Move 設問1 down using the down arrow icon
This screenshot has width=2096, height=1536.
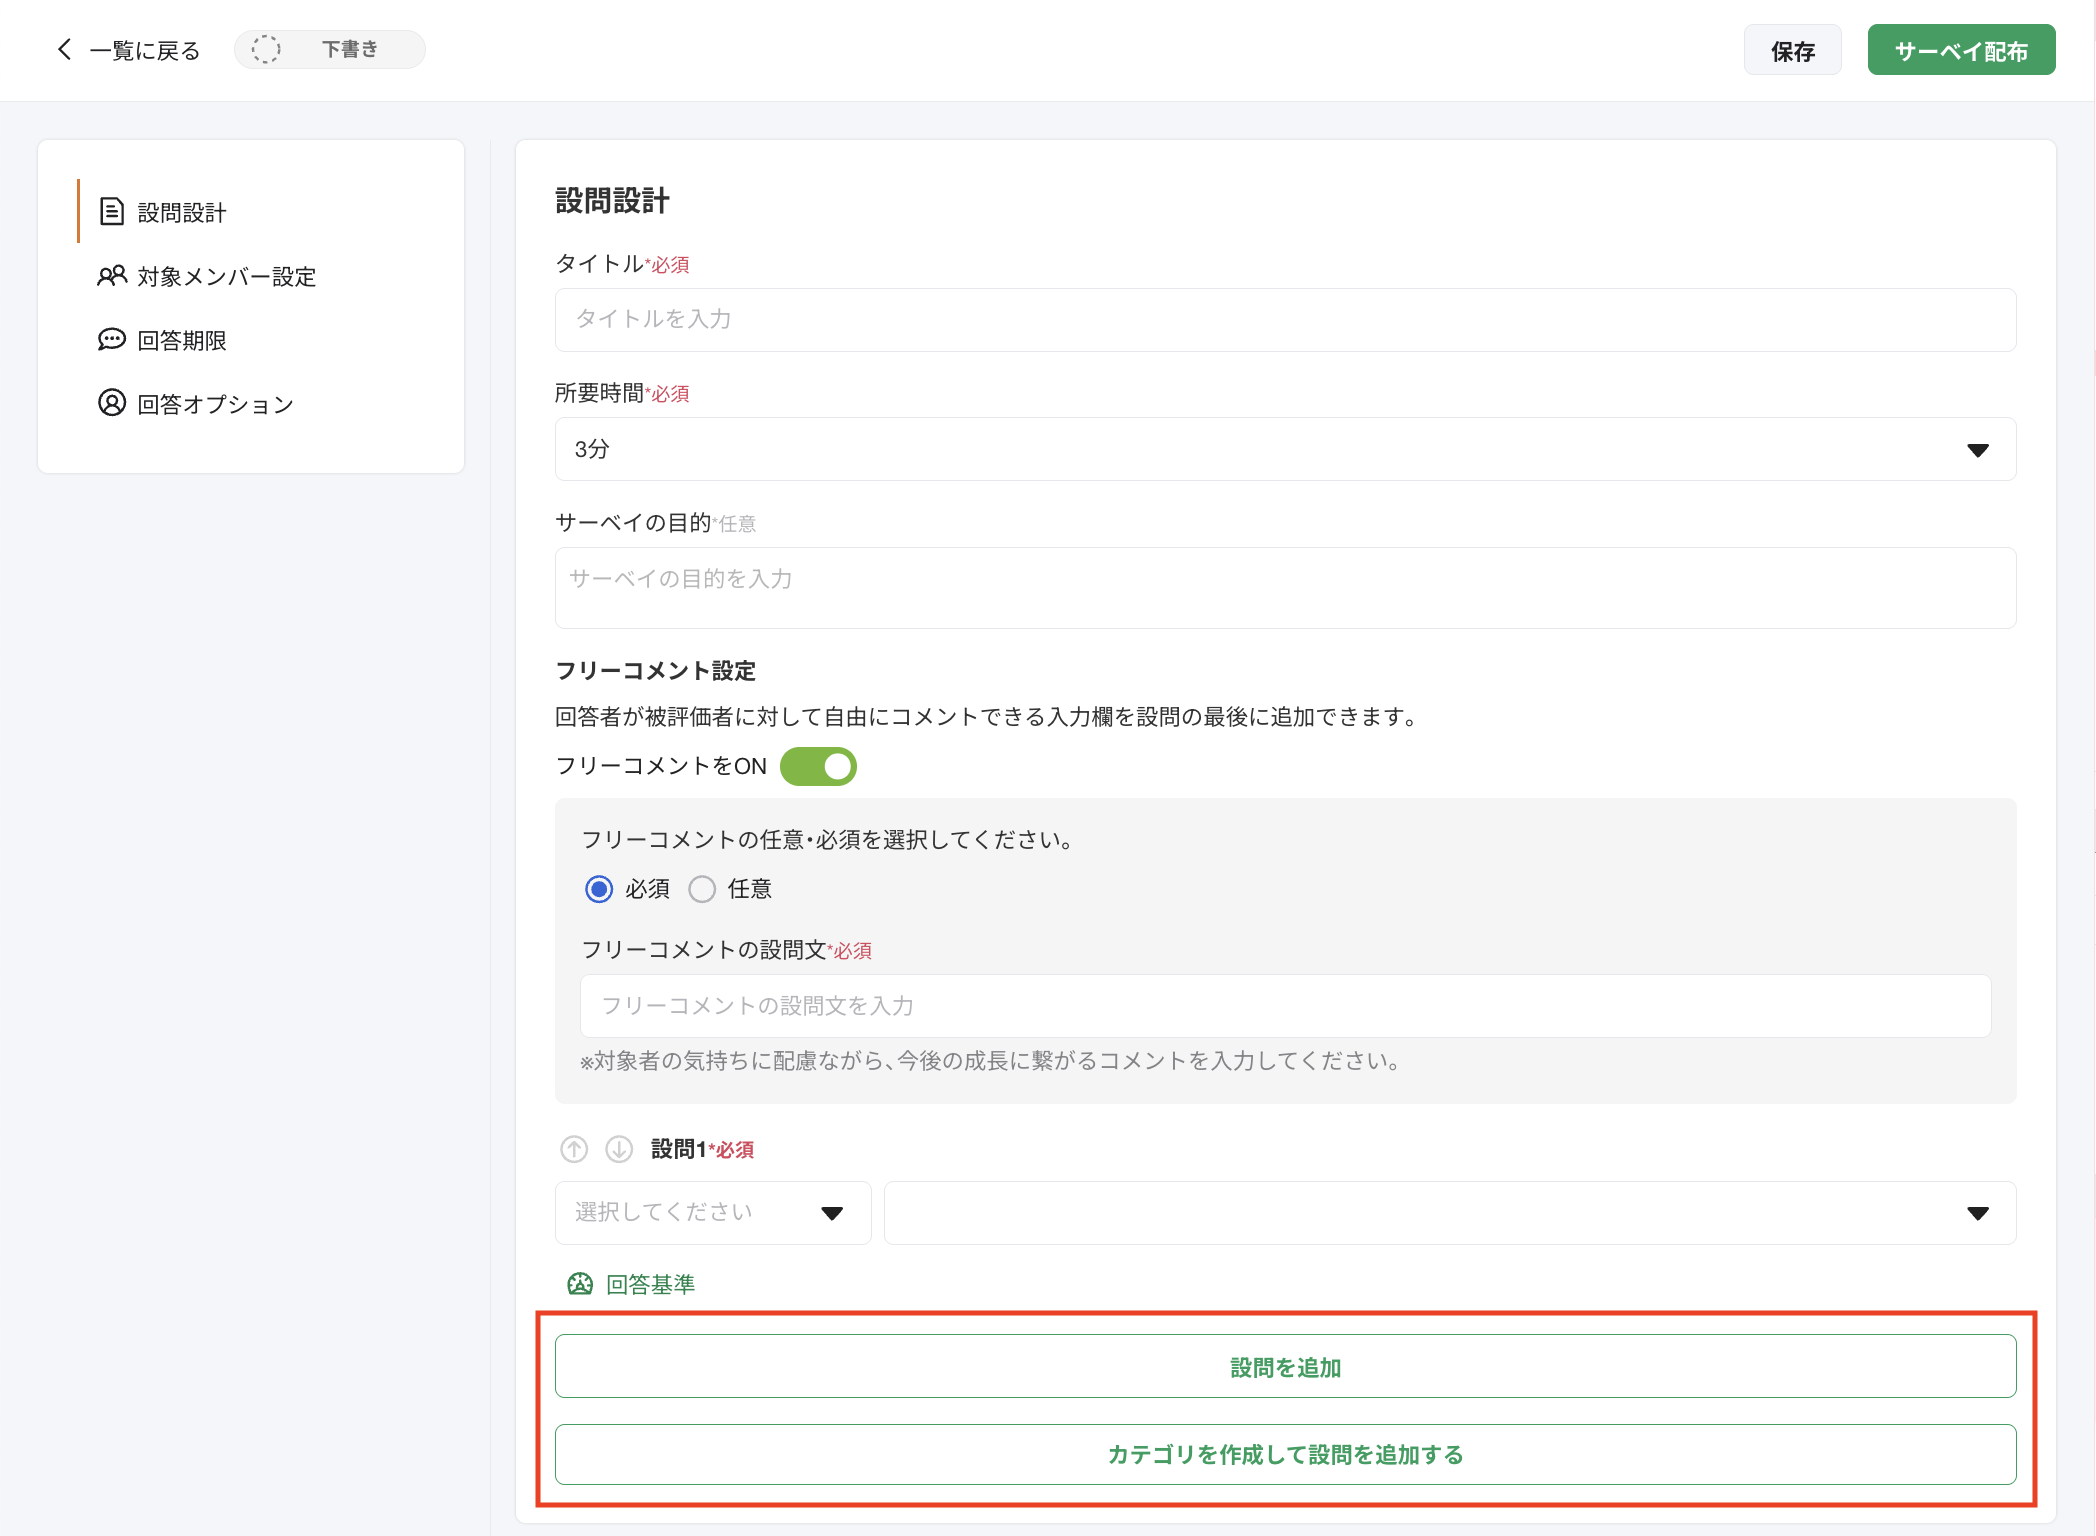(619, 1149)
